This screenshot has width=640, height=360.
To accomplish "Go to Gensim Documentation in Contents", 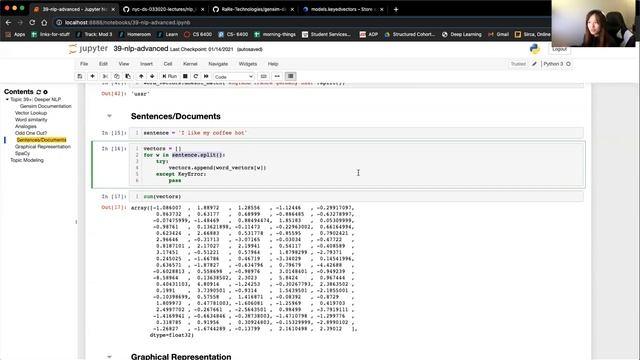I will pyautogui.click(x=46, y=106).
